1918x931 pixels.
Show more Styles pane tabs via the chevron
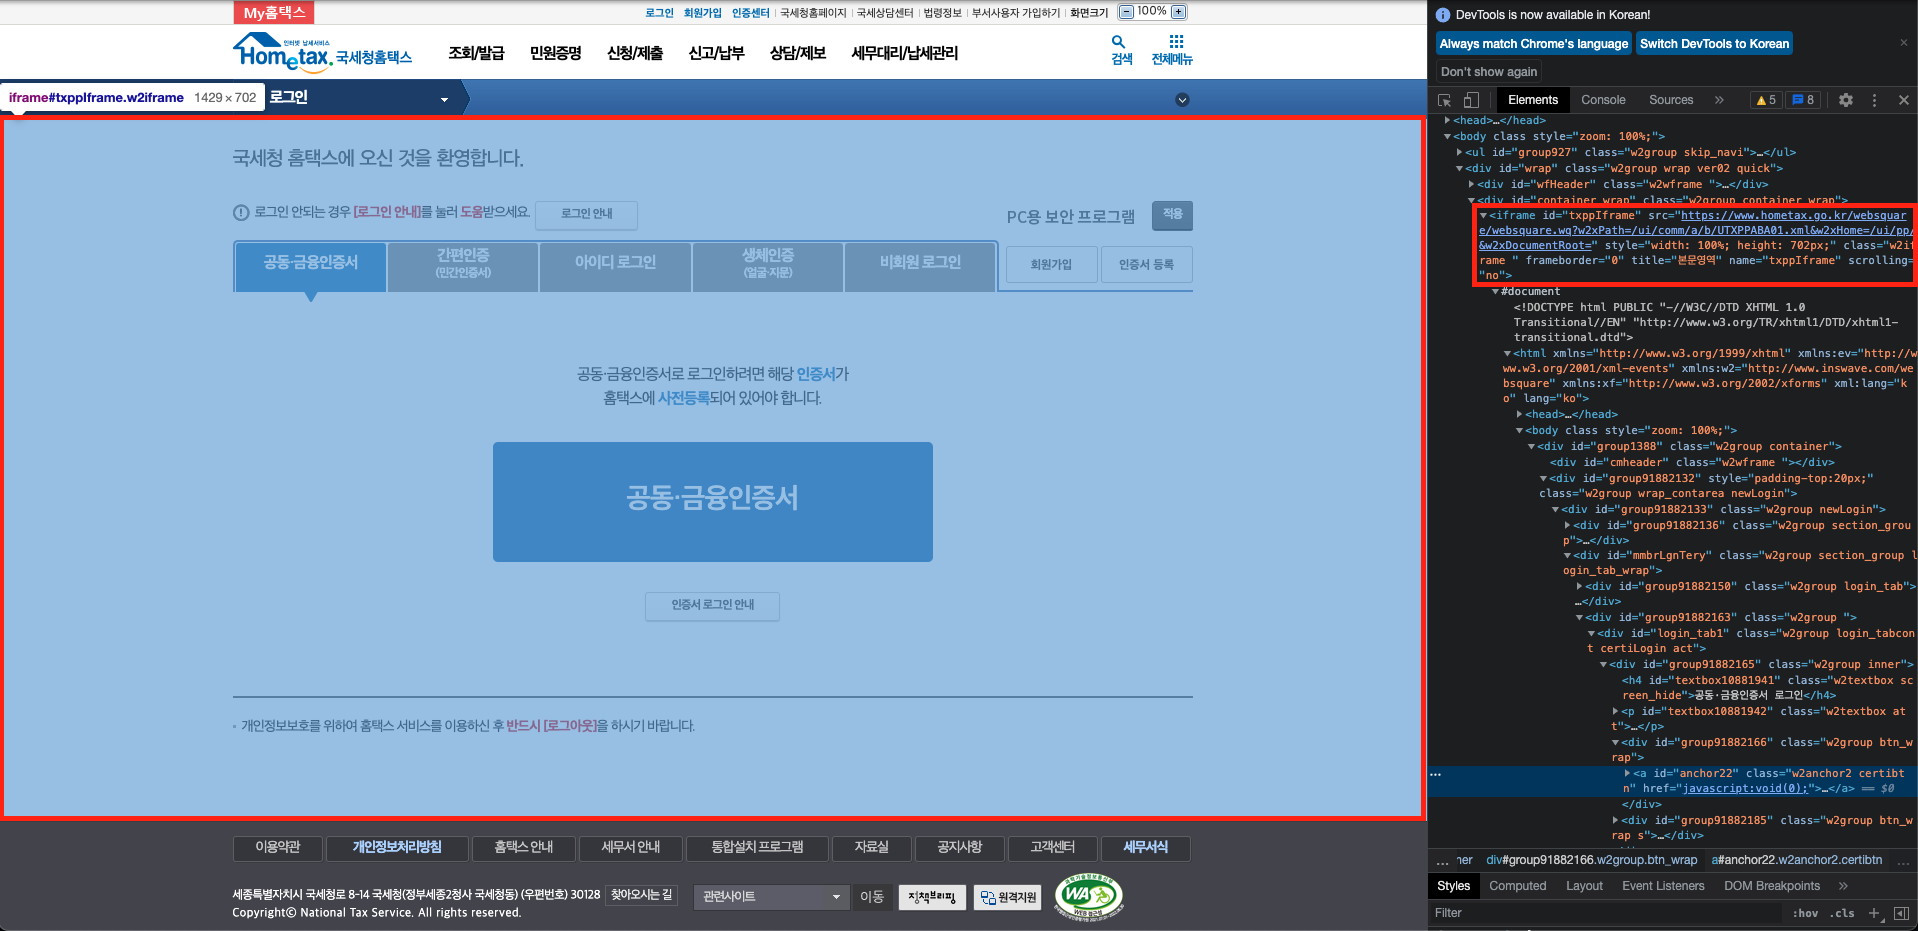pos(1843,886)
